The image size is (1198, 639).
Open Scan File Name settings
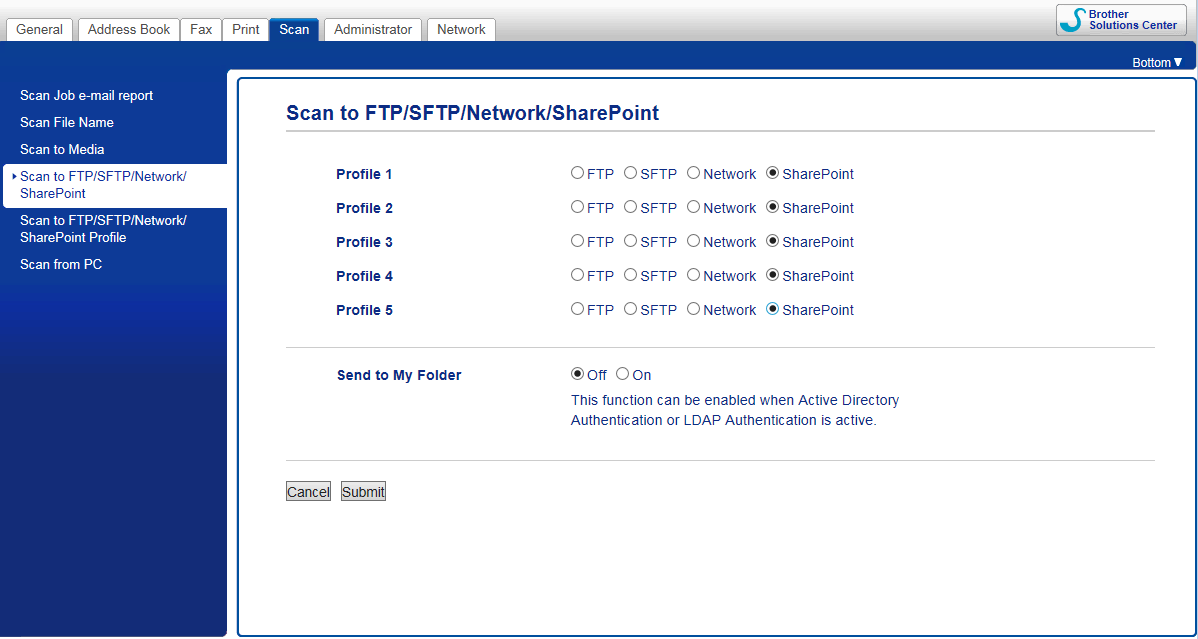66,122
